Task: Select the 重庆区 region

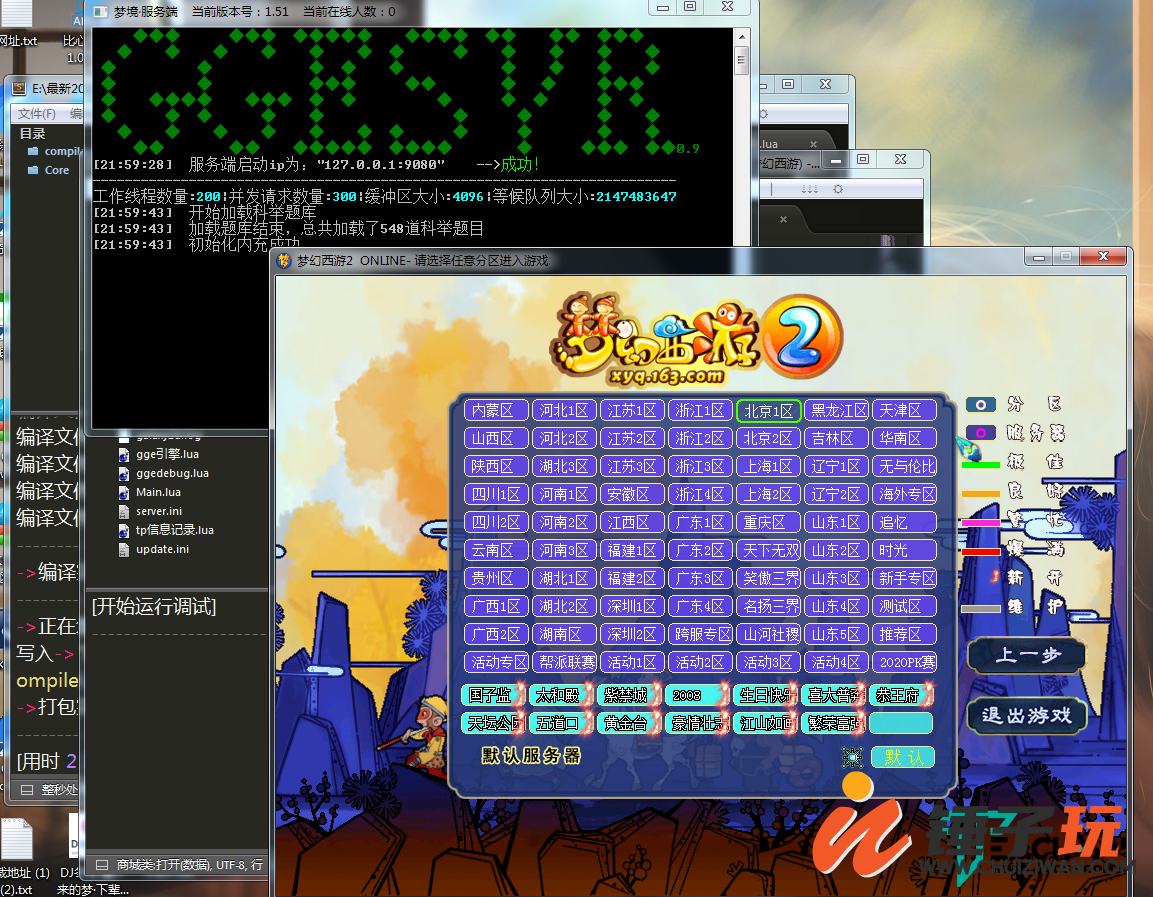Action: tap(768, 522)
